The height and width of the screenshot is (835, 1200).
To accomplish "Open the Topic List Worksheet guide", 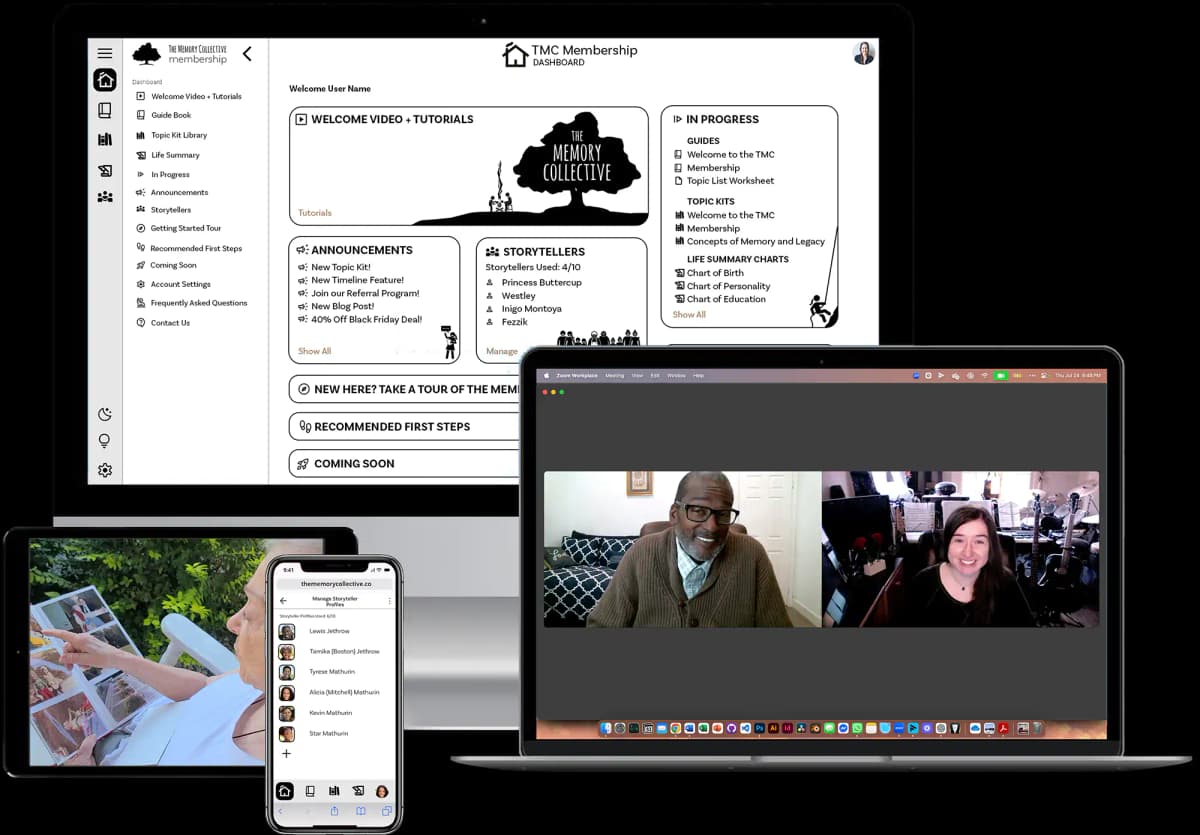I will pos(730,181).
